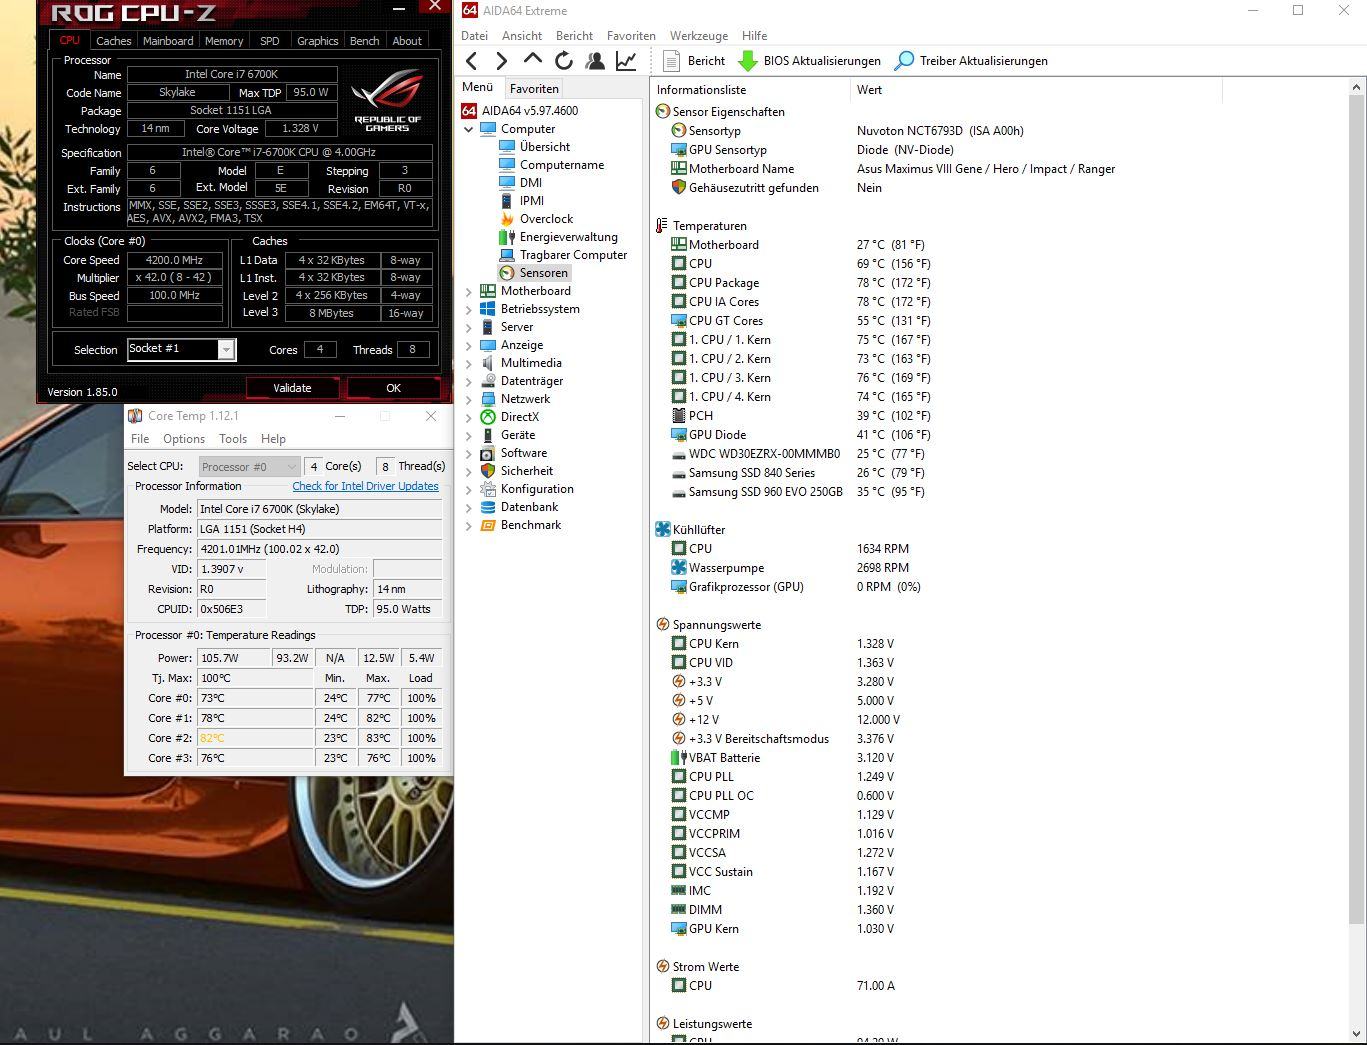Open the Socket #1 selection dropdown in CPU-Z

click(x=226, y=349)
